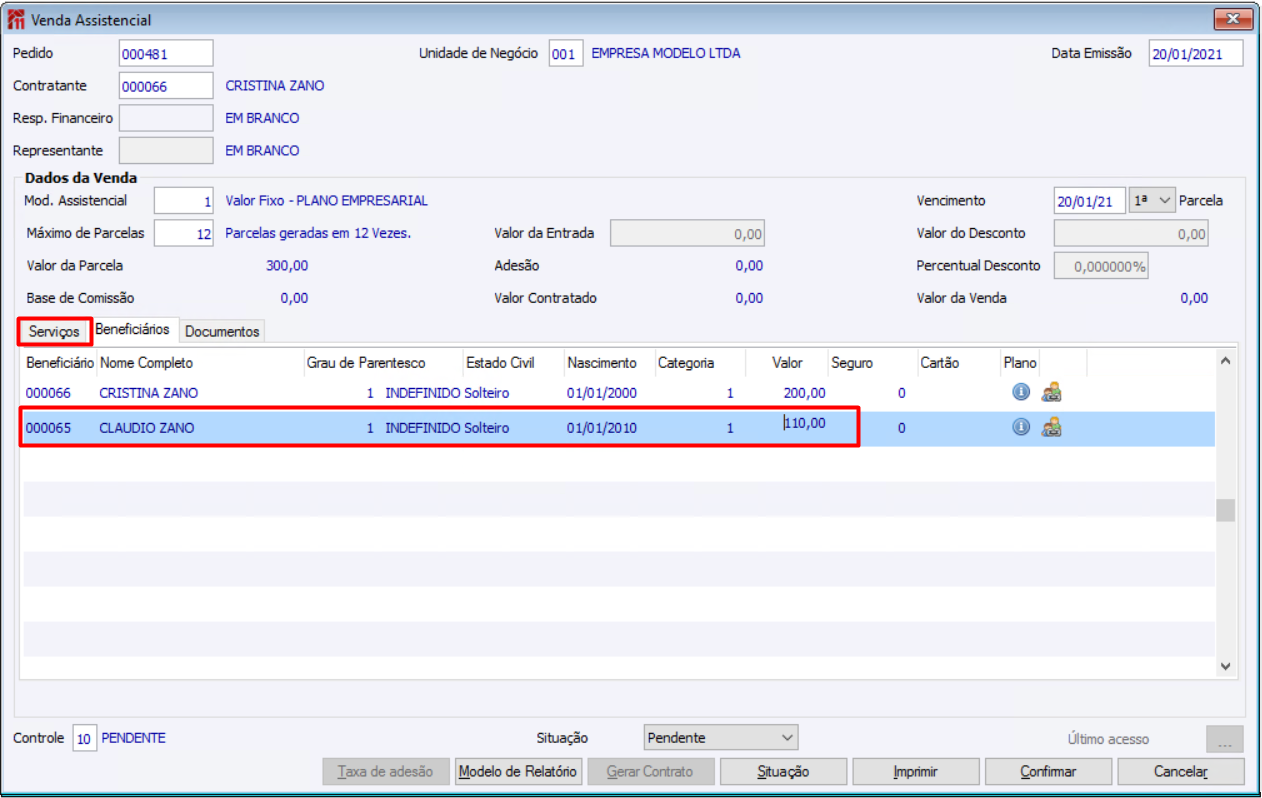Screen dimensions: 1262x798
Task: Click the Valor column header
Action: (x=787, y=362)
